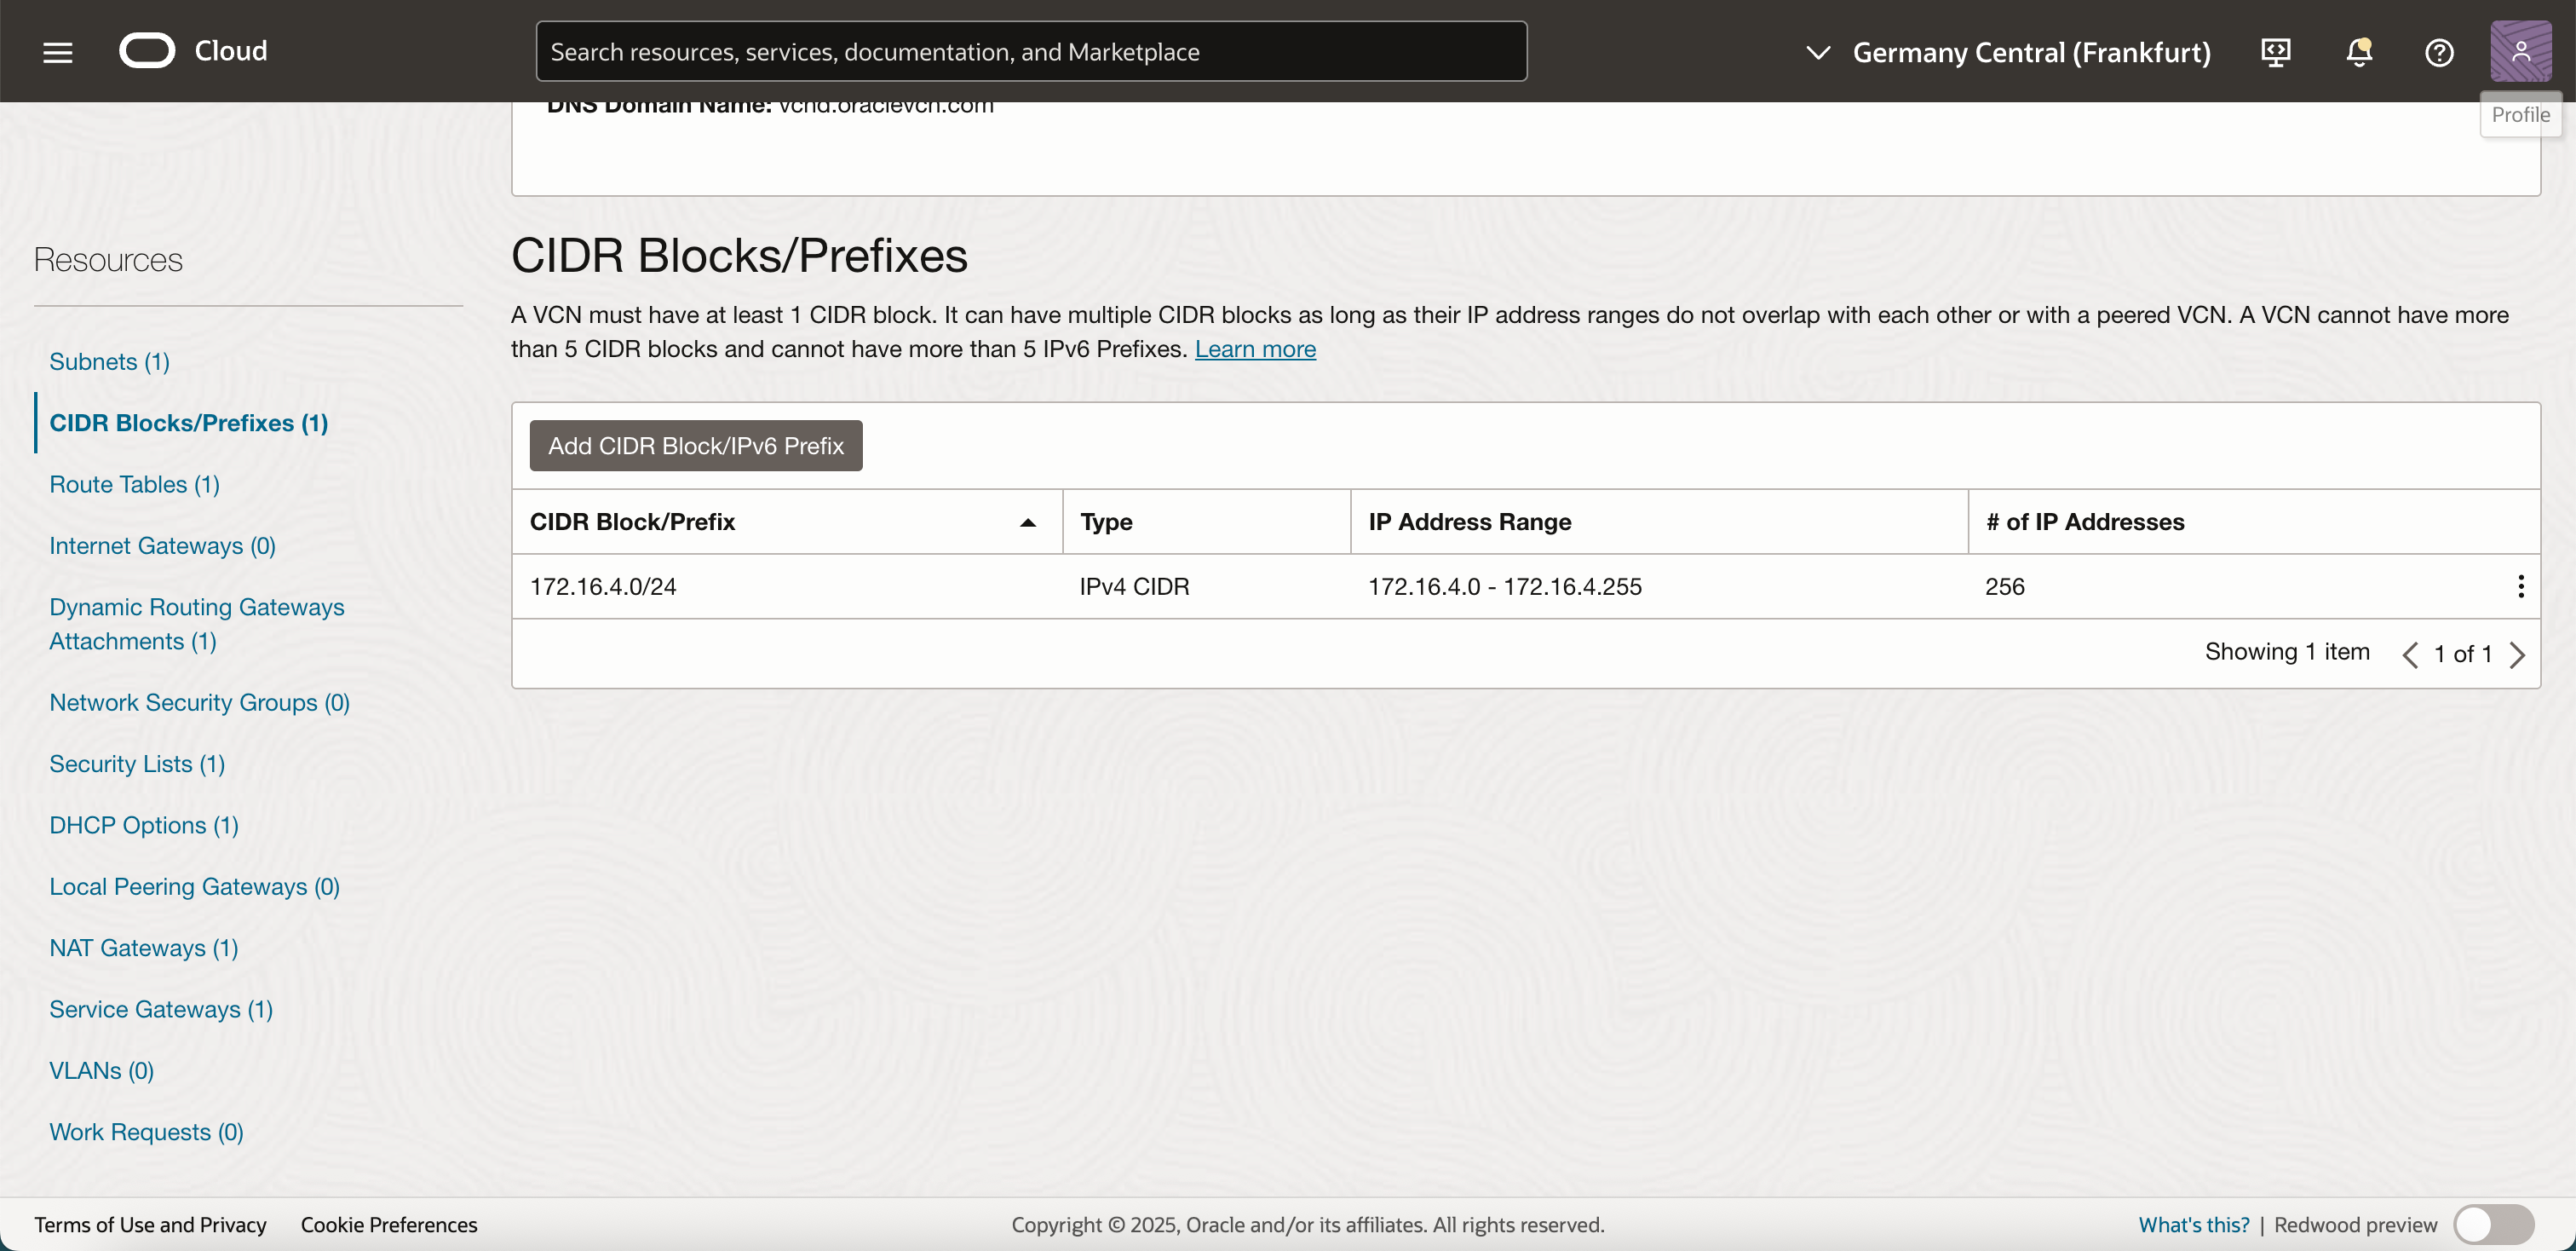Open the Cloud Shell developer tools icon
The height and width of the screenshot is (1251, 2576).
[2275, 52]
